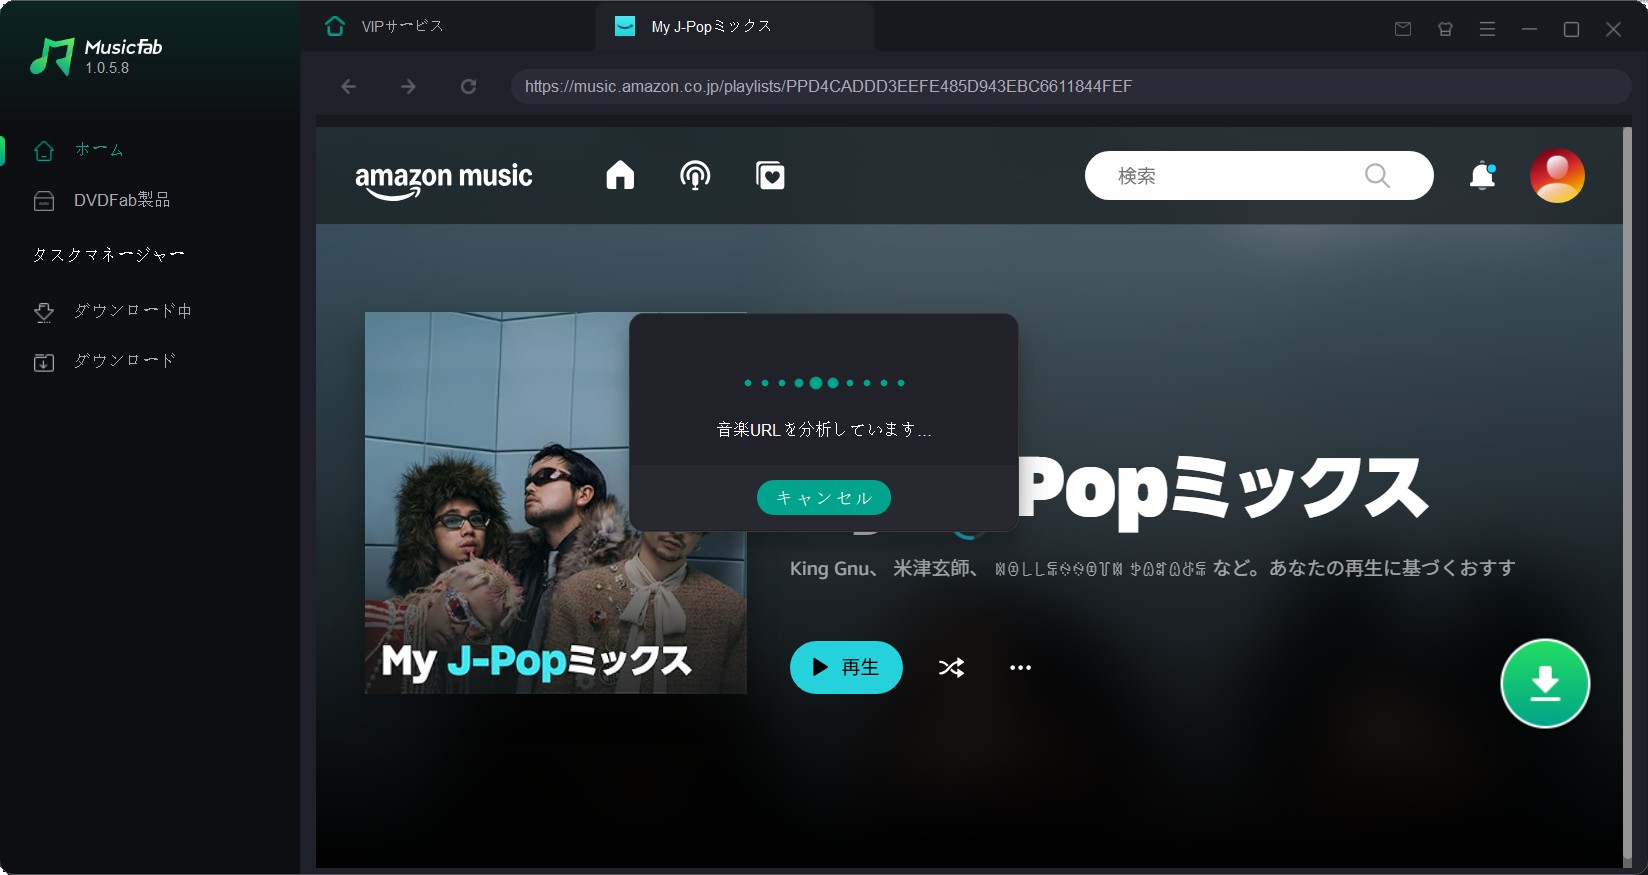Go back with the back arrow

[348, 87]
